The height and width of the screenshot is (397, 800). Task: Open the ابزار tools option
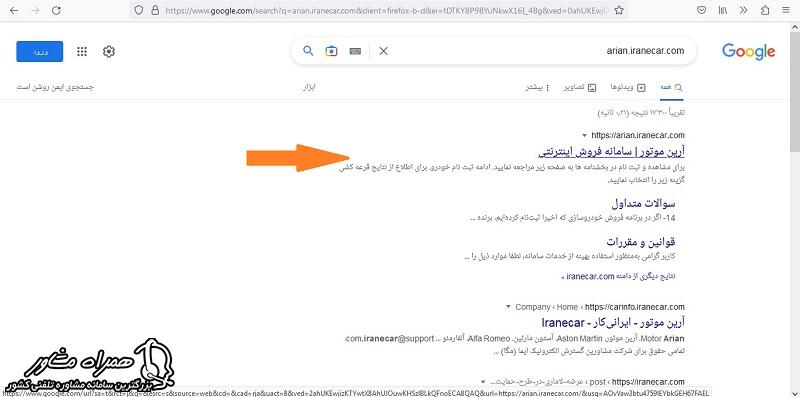(310, 87)
